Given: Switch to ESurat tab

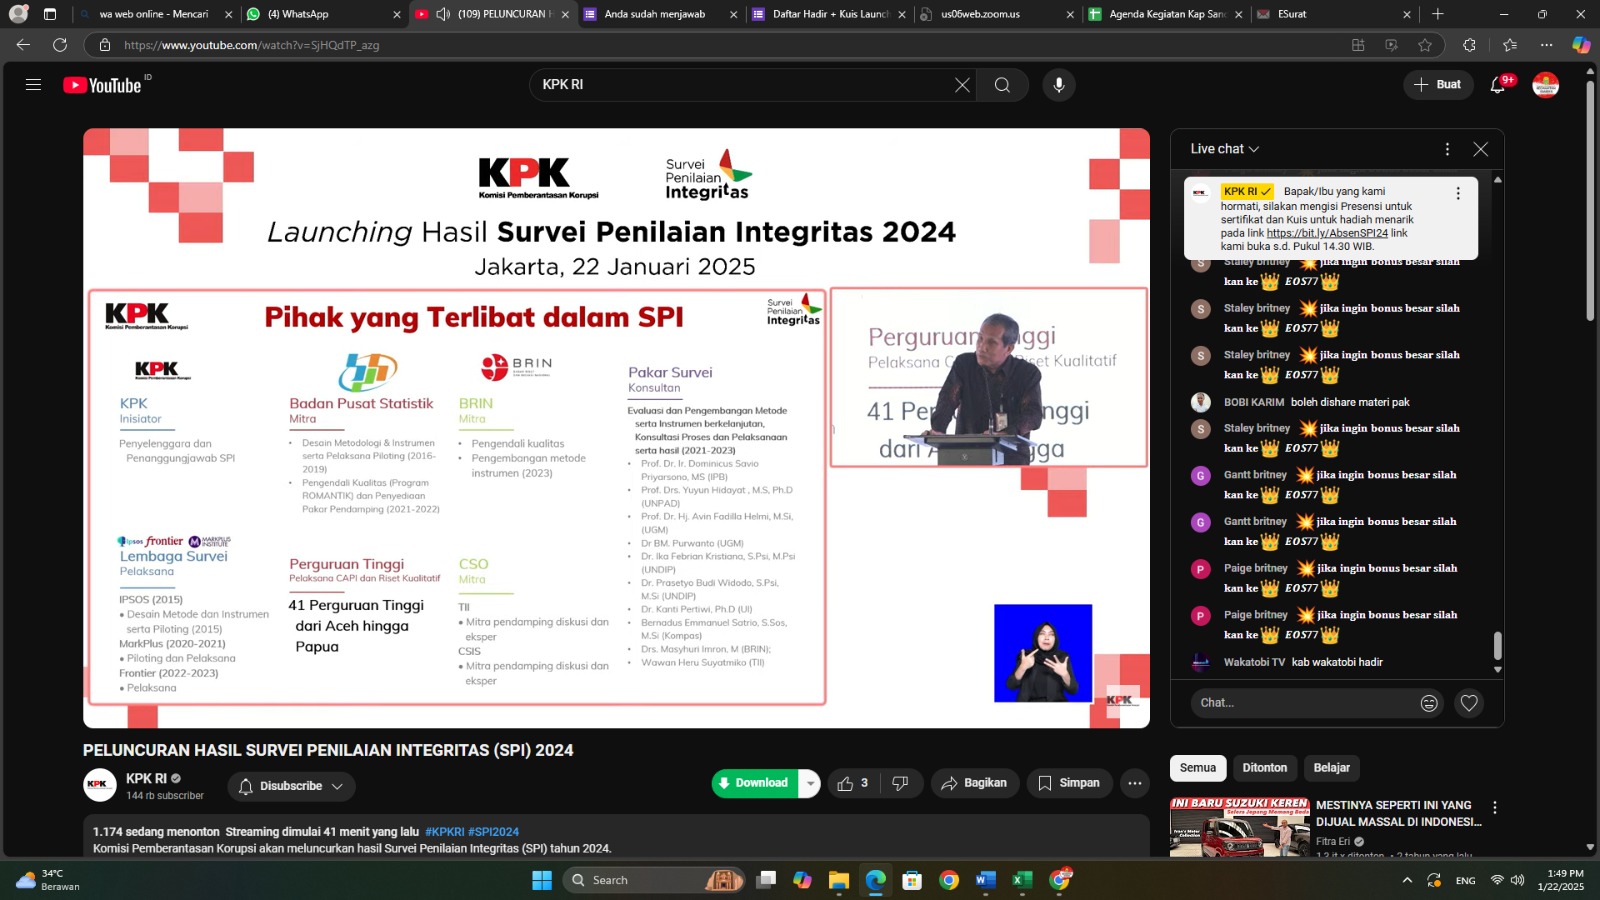Looking at the screenshot, I should pyautogui.click(x=1332, y=14).
